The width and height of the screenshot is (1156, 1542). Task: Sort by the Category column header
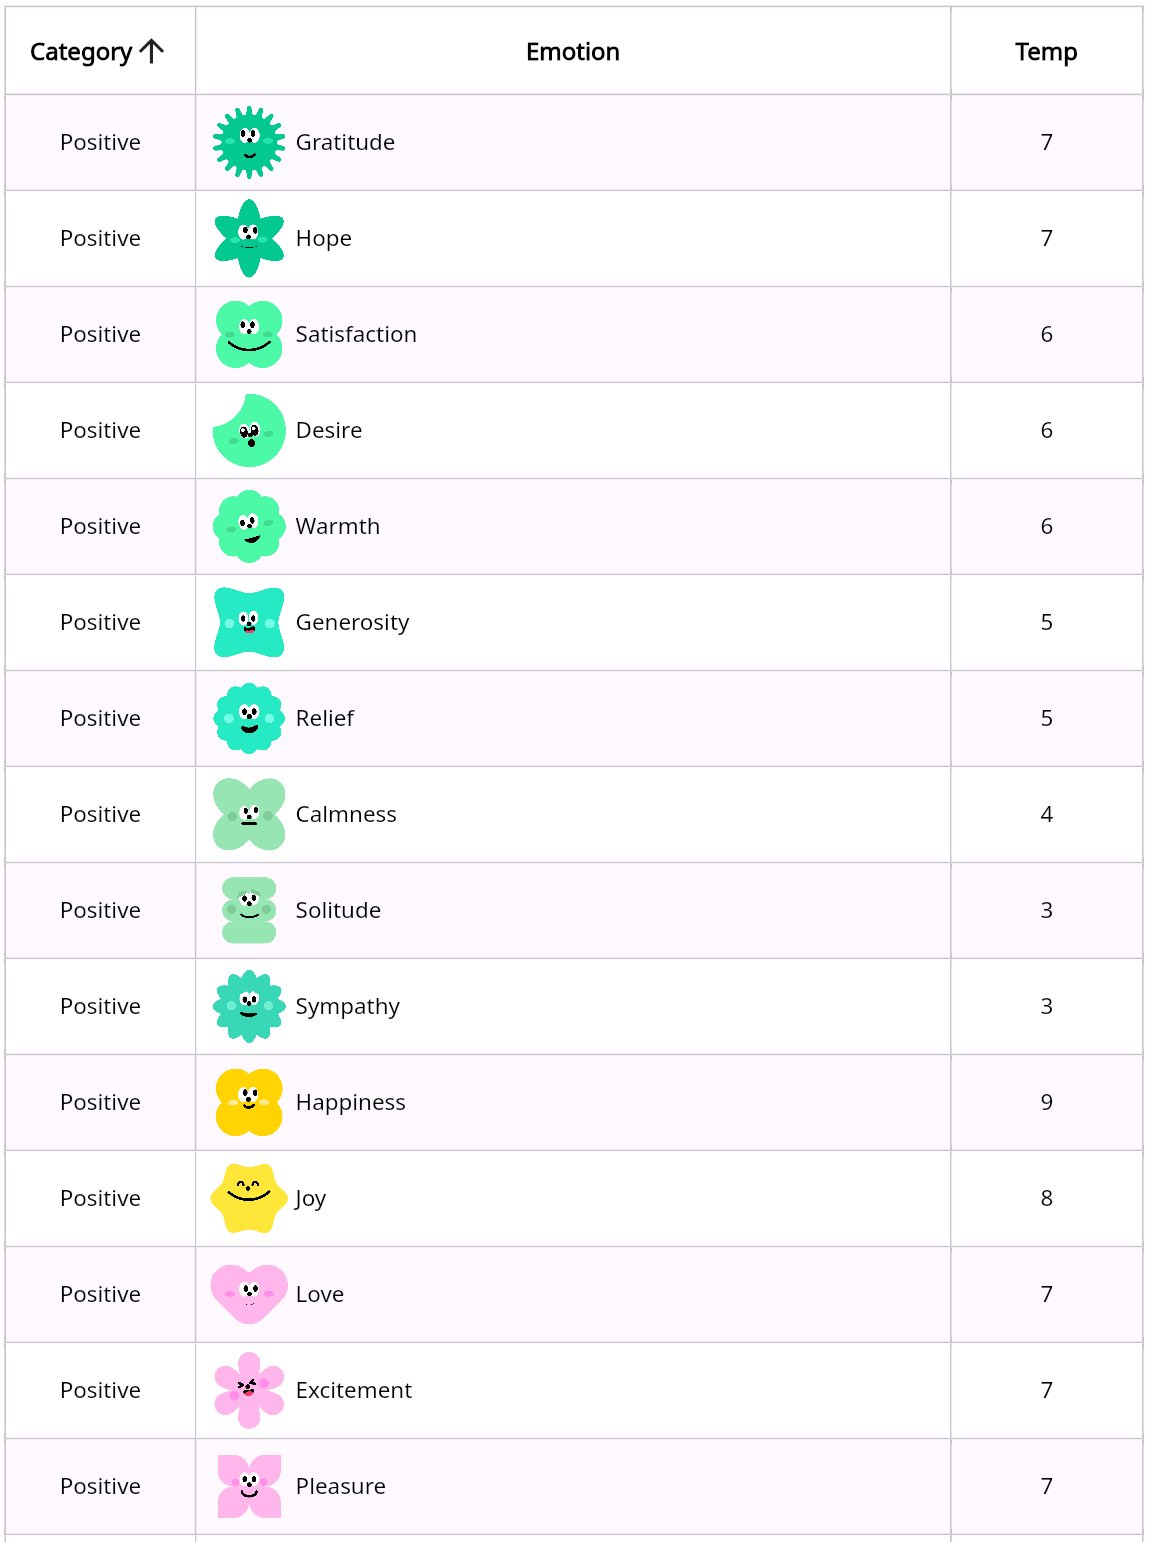coord(82,52)
